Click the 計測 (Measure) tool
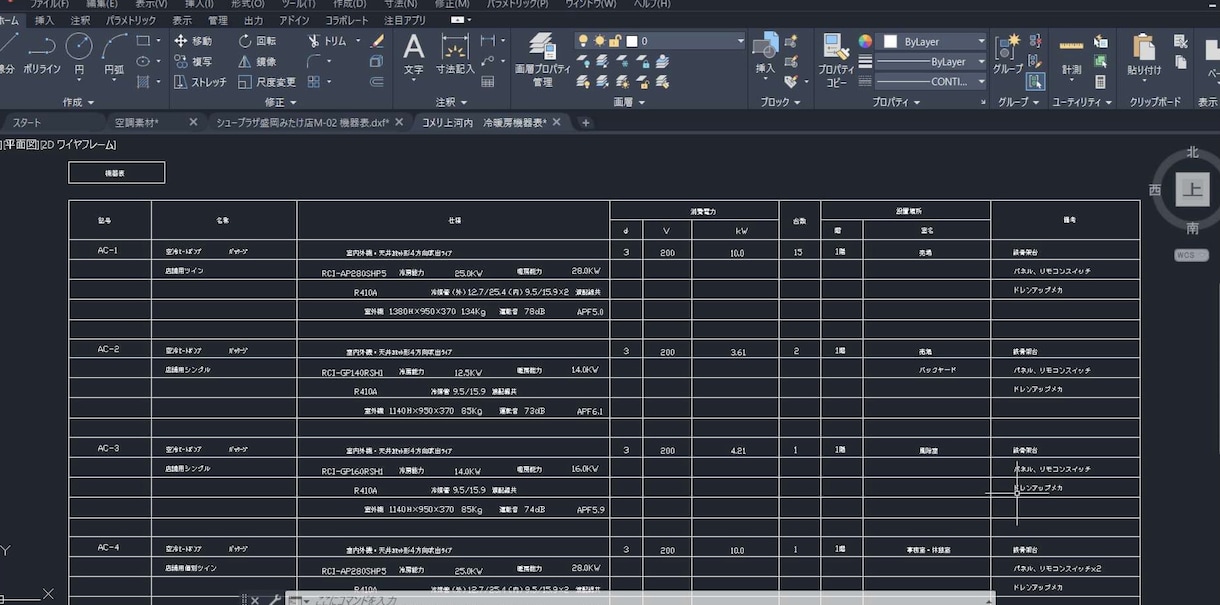Viewport: 1220px width, 605px height. 1072,54
